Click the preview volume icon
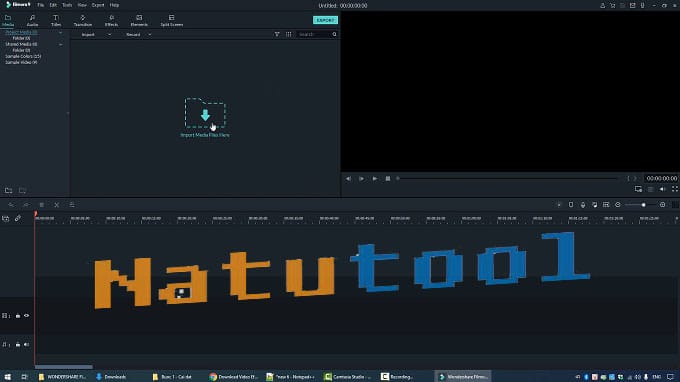 point(663,189)
